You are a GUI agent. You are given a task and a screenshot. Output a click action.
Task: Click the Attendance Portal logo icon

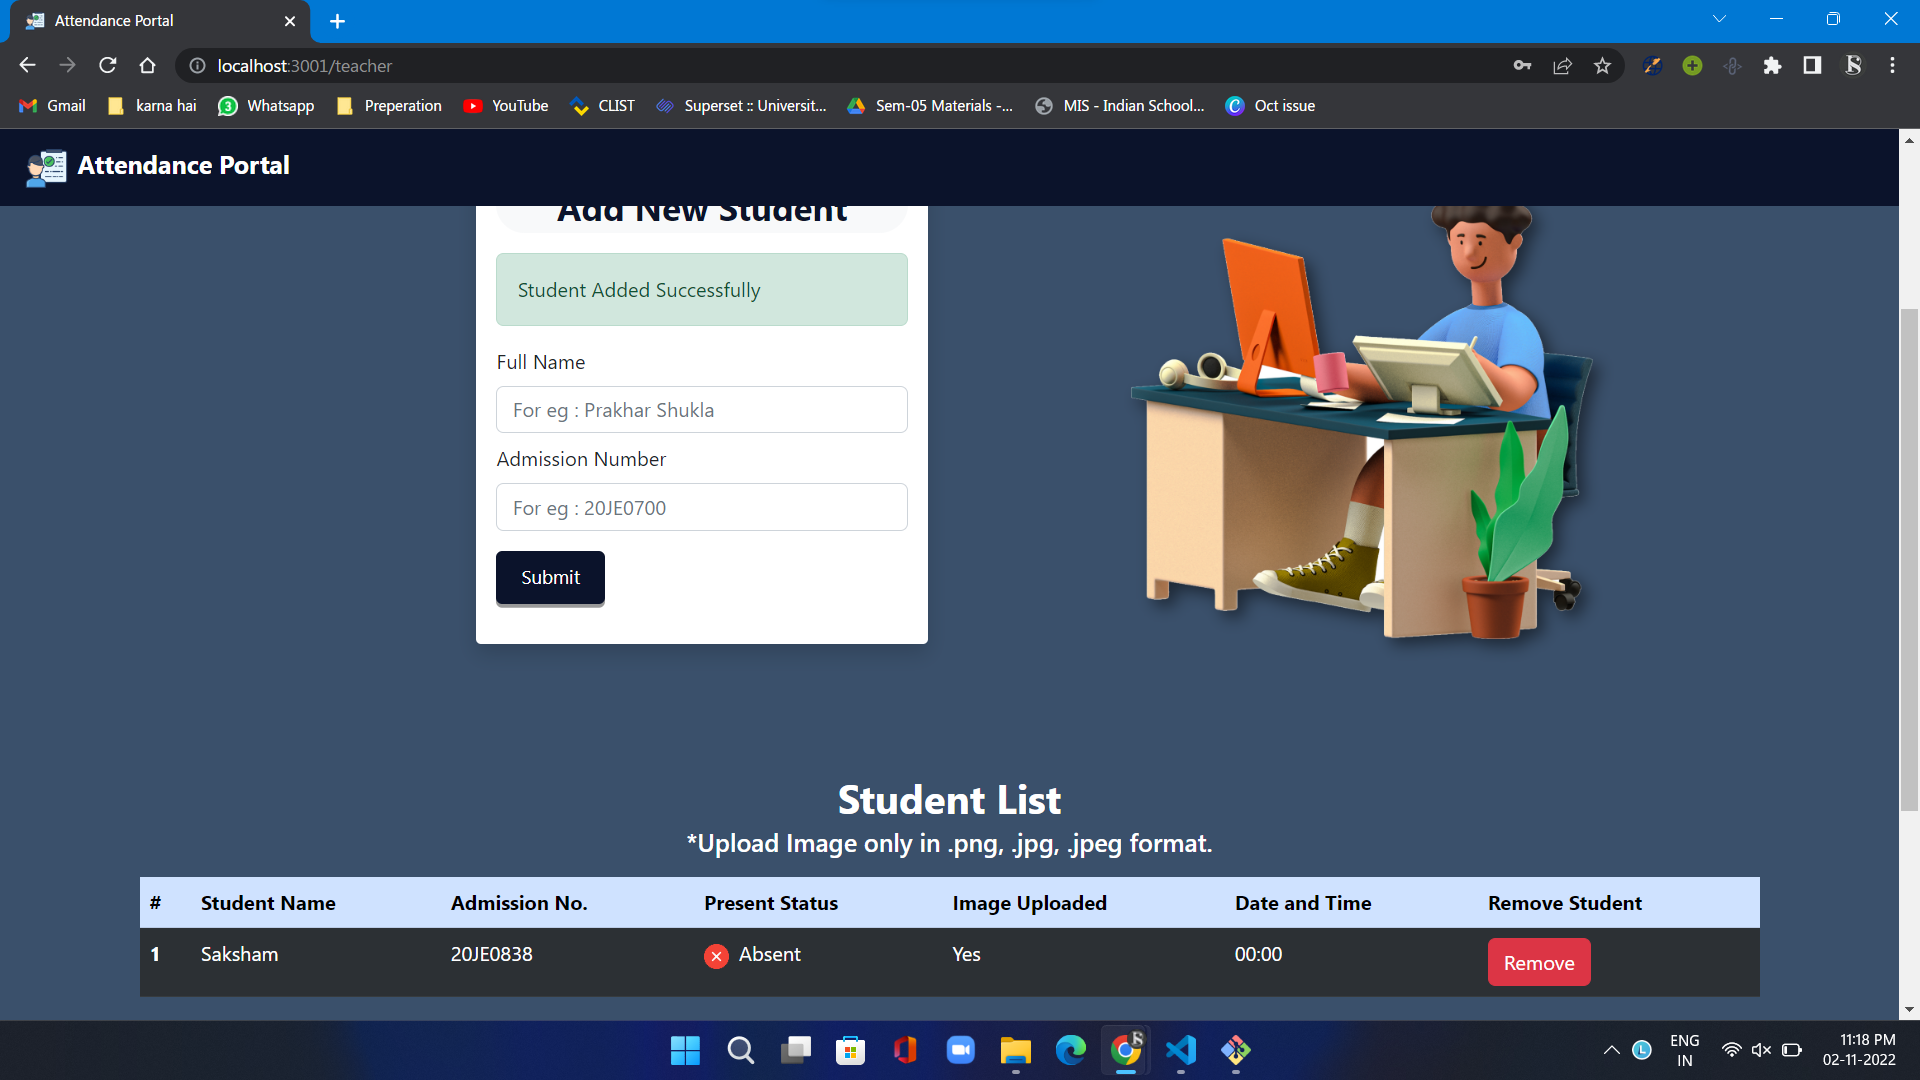click(x=46, y=167)
